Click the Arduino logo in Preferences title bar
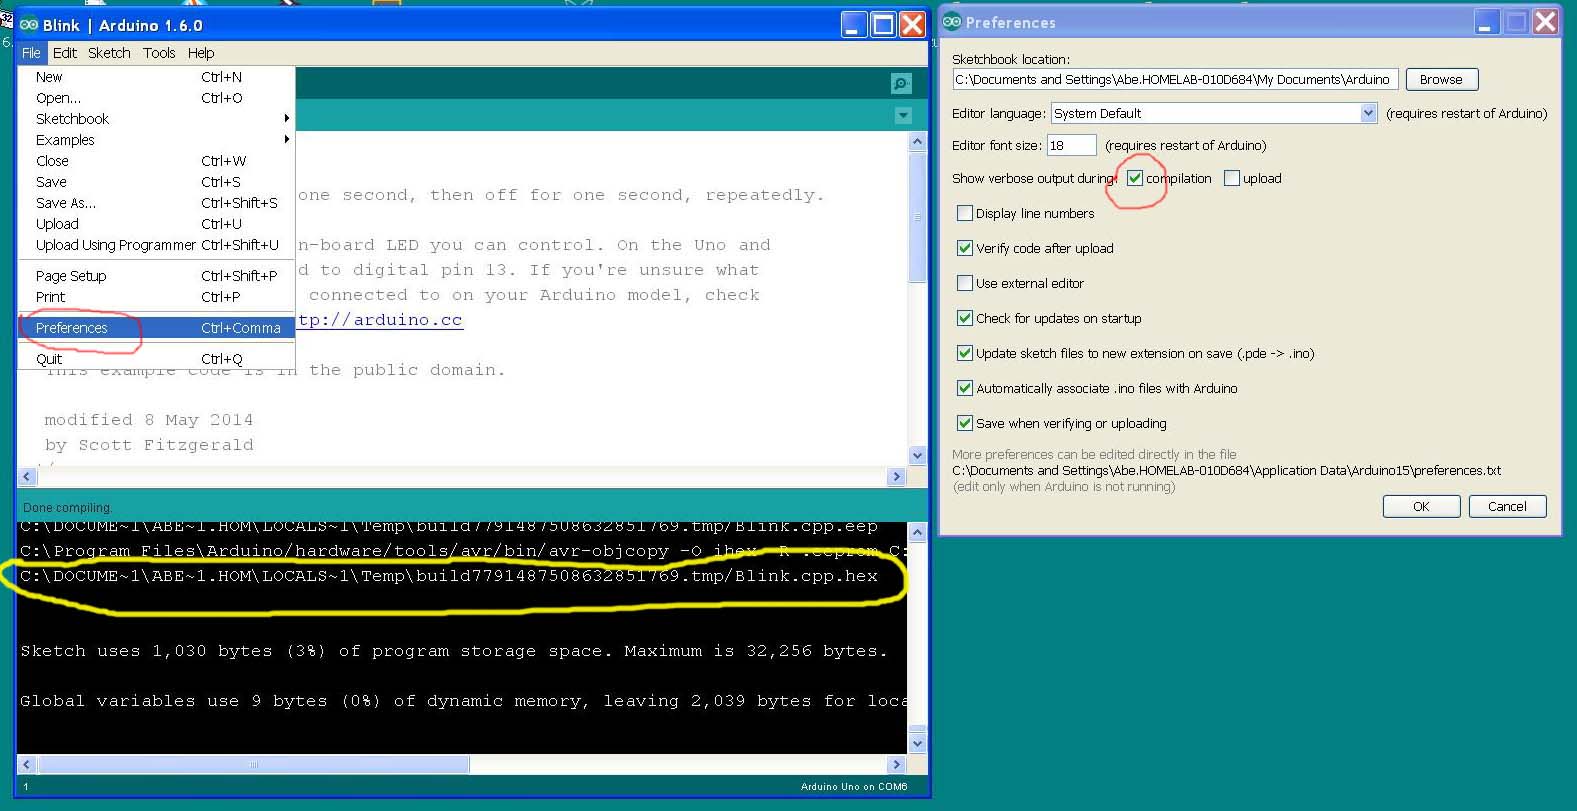Screen dimensions: 1577x811 [952, 22]
